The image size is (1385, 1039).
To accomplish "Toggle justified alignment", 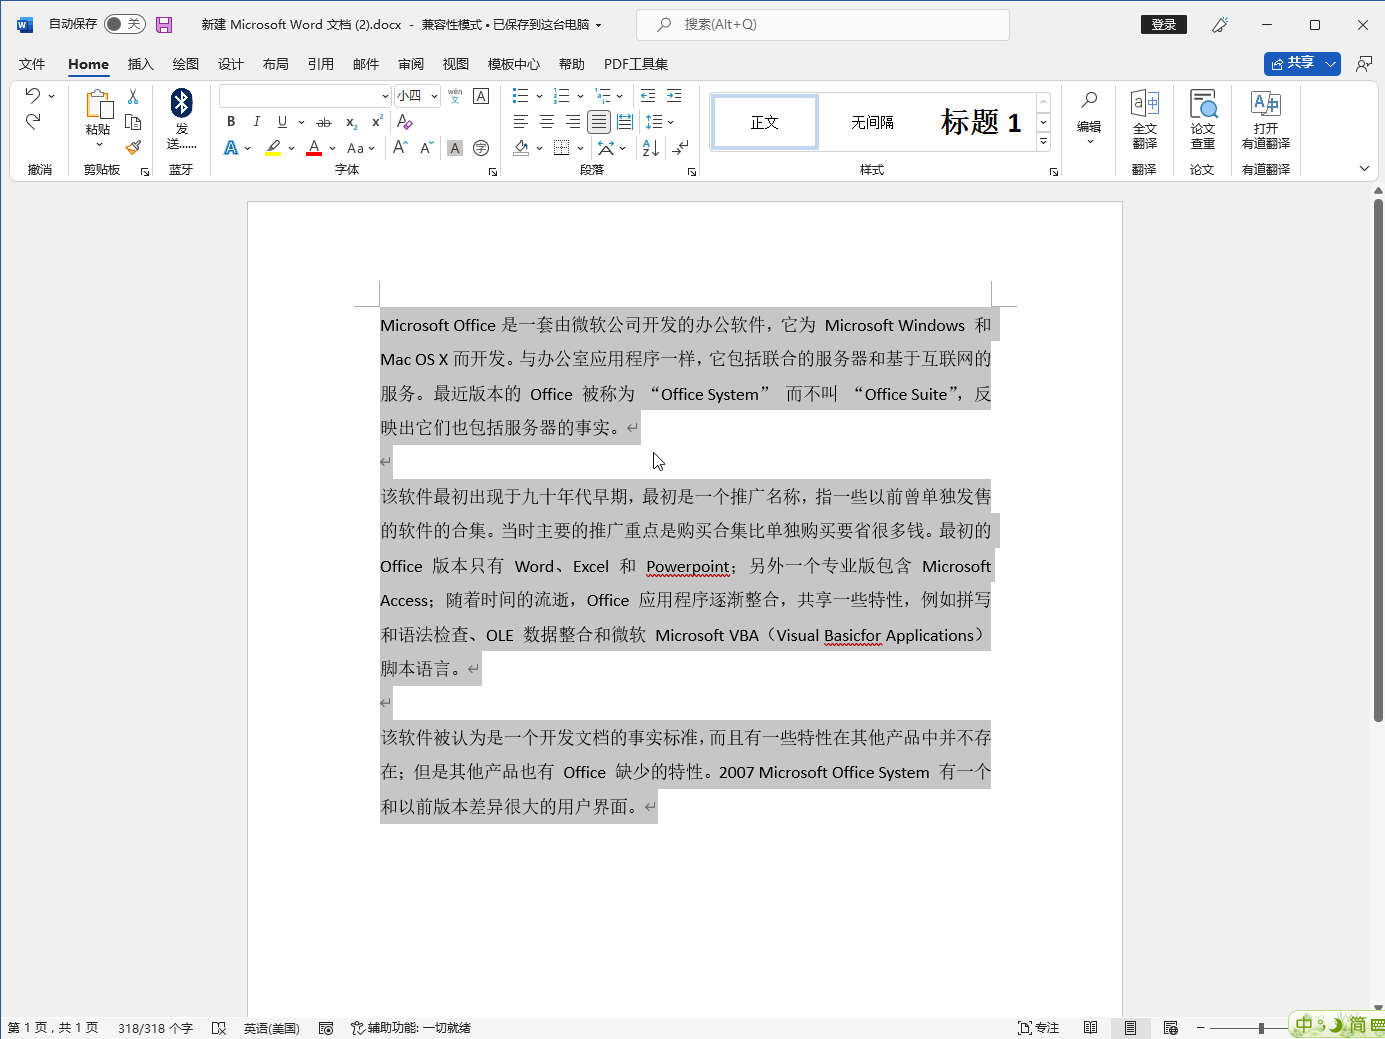I will tap(599, 122).
